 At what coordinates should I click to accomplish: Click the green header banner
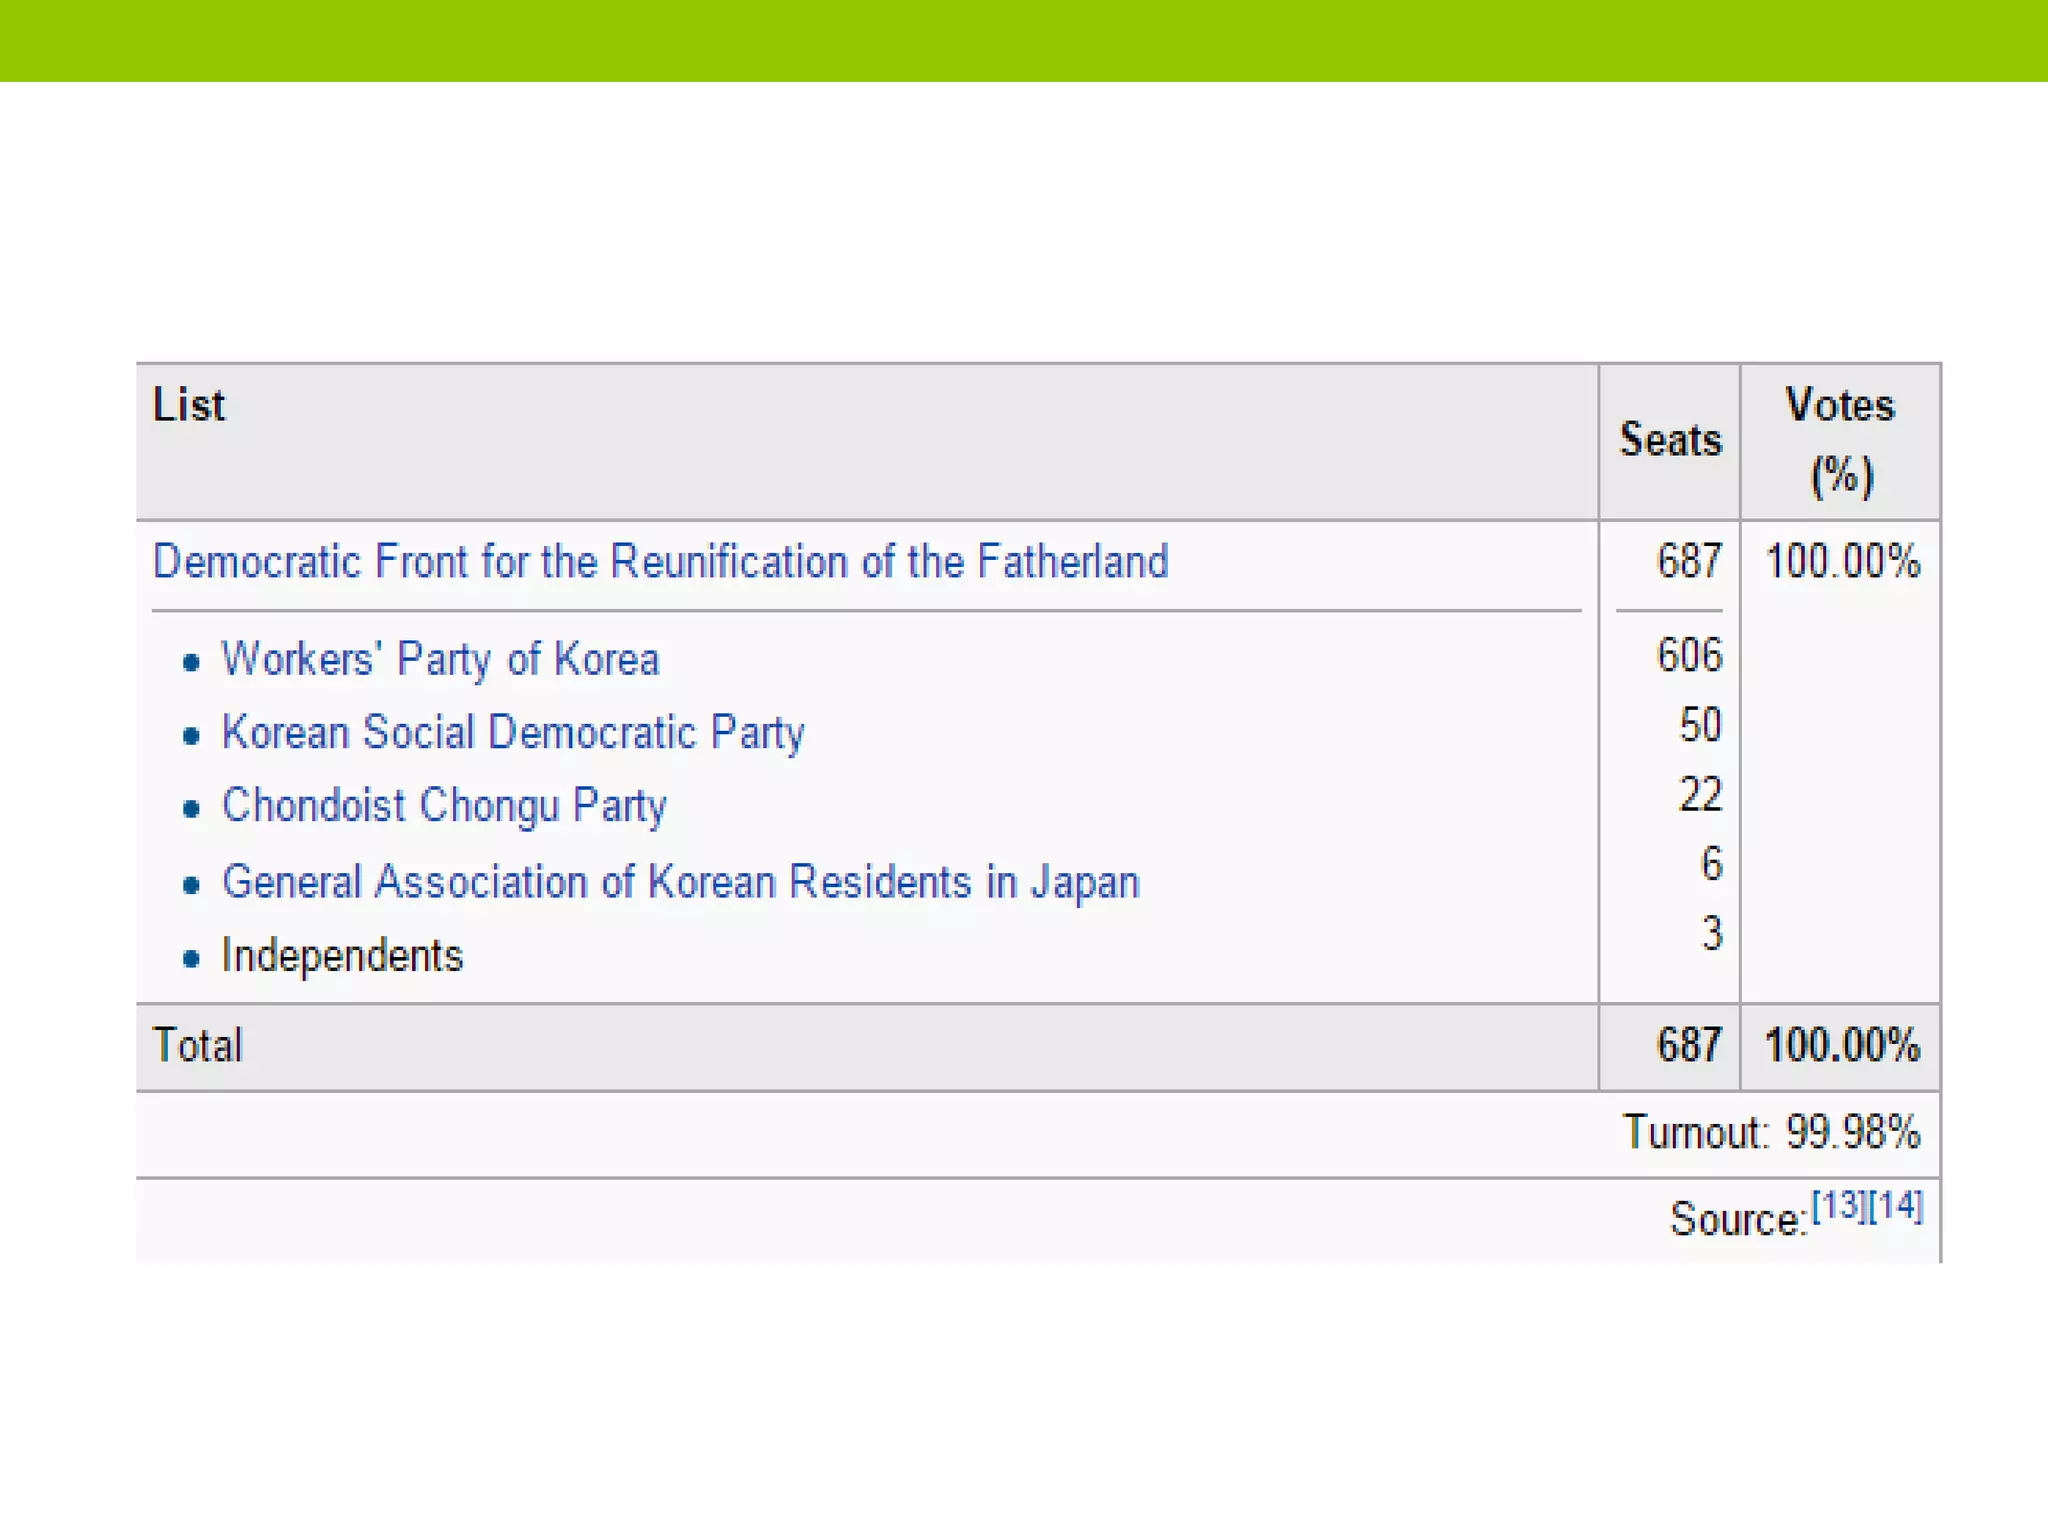coord(1024,40)
